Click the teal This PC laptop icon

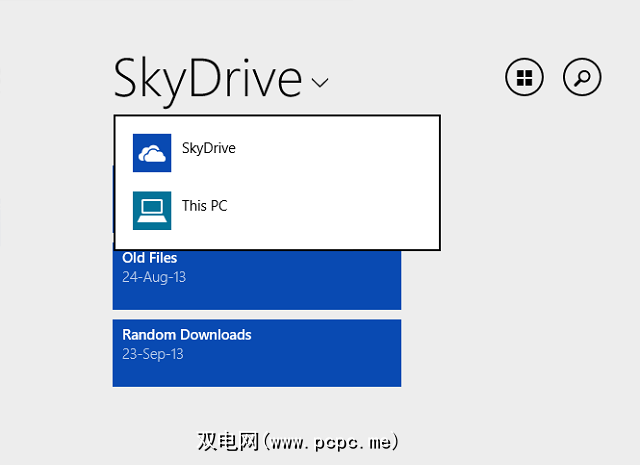click(152, 210)
